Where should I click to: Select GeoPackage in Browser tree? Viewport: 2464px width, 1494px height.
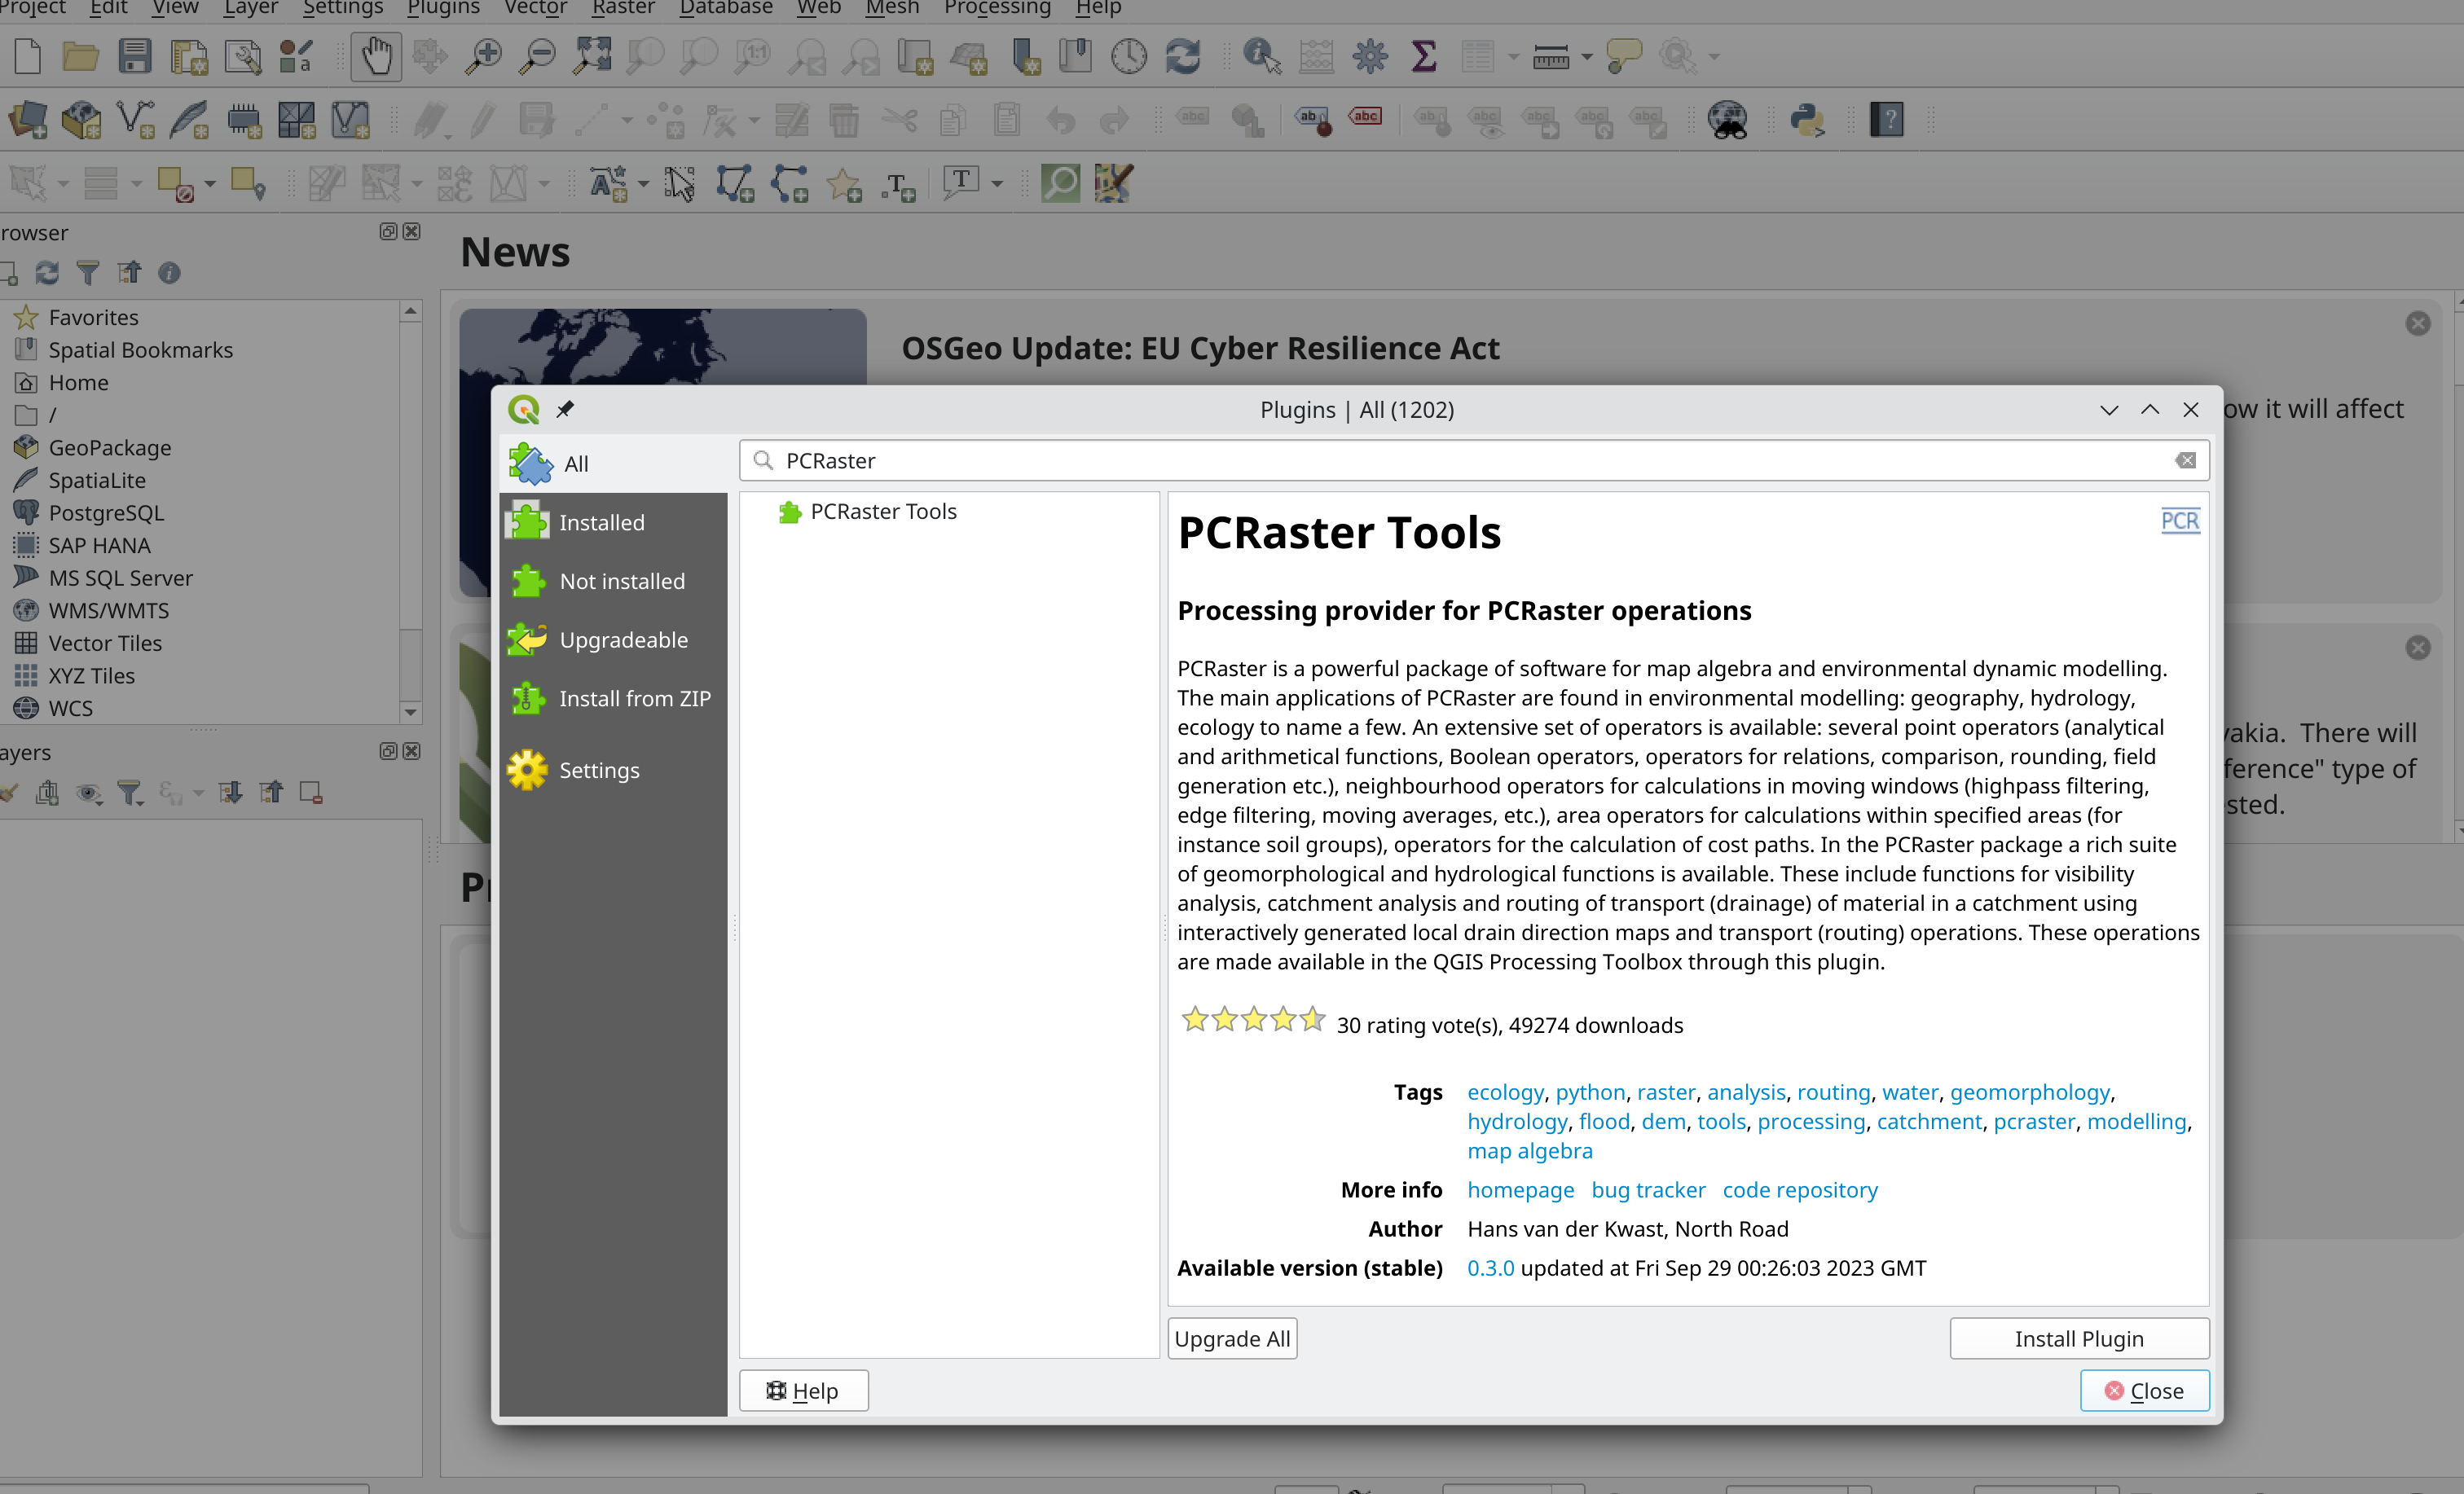point(110,448)
